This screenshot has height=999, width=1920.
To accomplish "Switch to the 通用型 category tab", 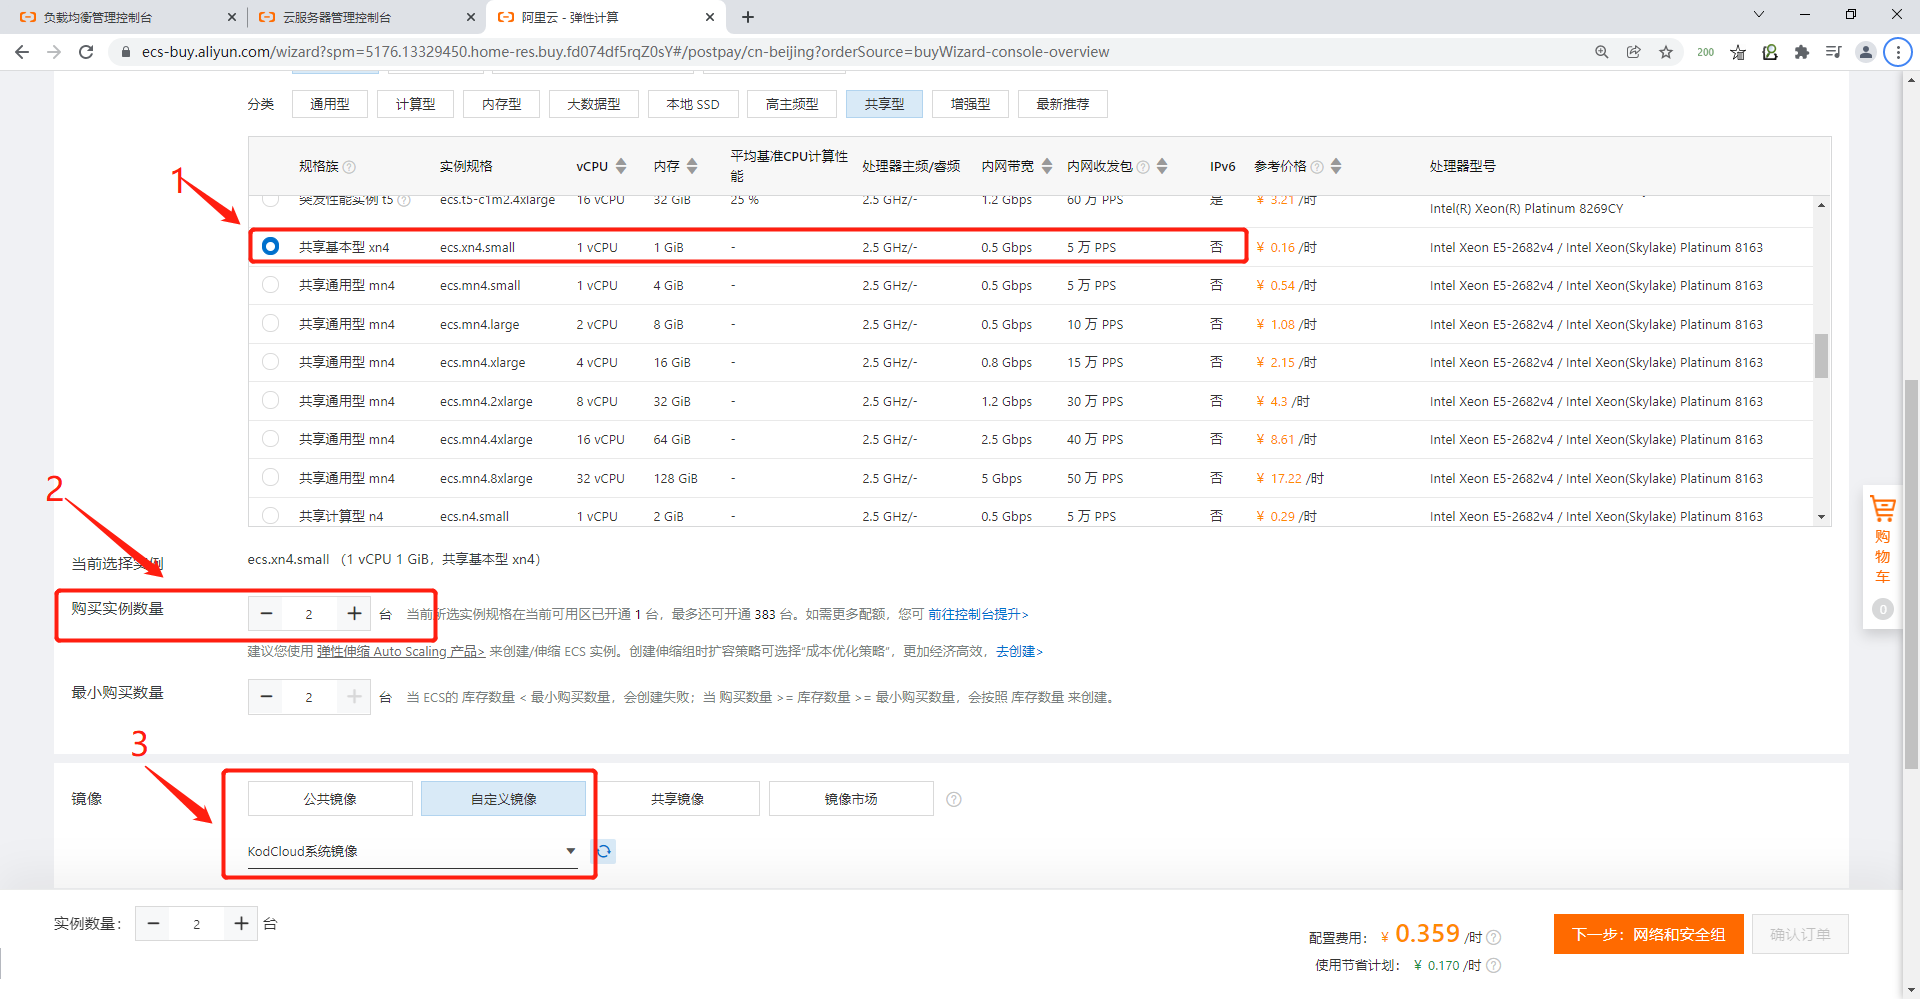I will pos(330,104).
